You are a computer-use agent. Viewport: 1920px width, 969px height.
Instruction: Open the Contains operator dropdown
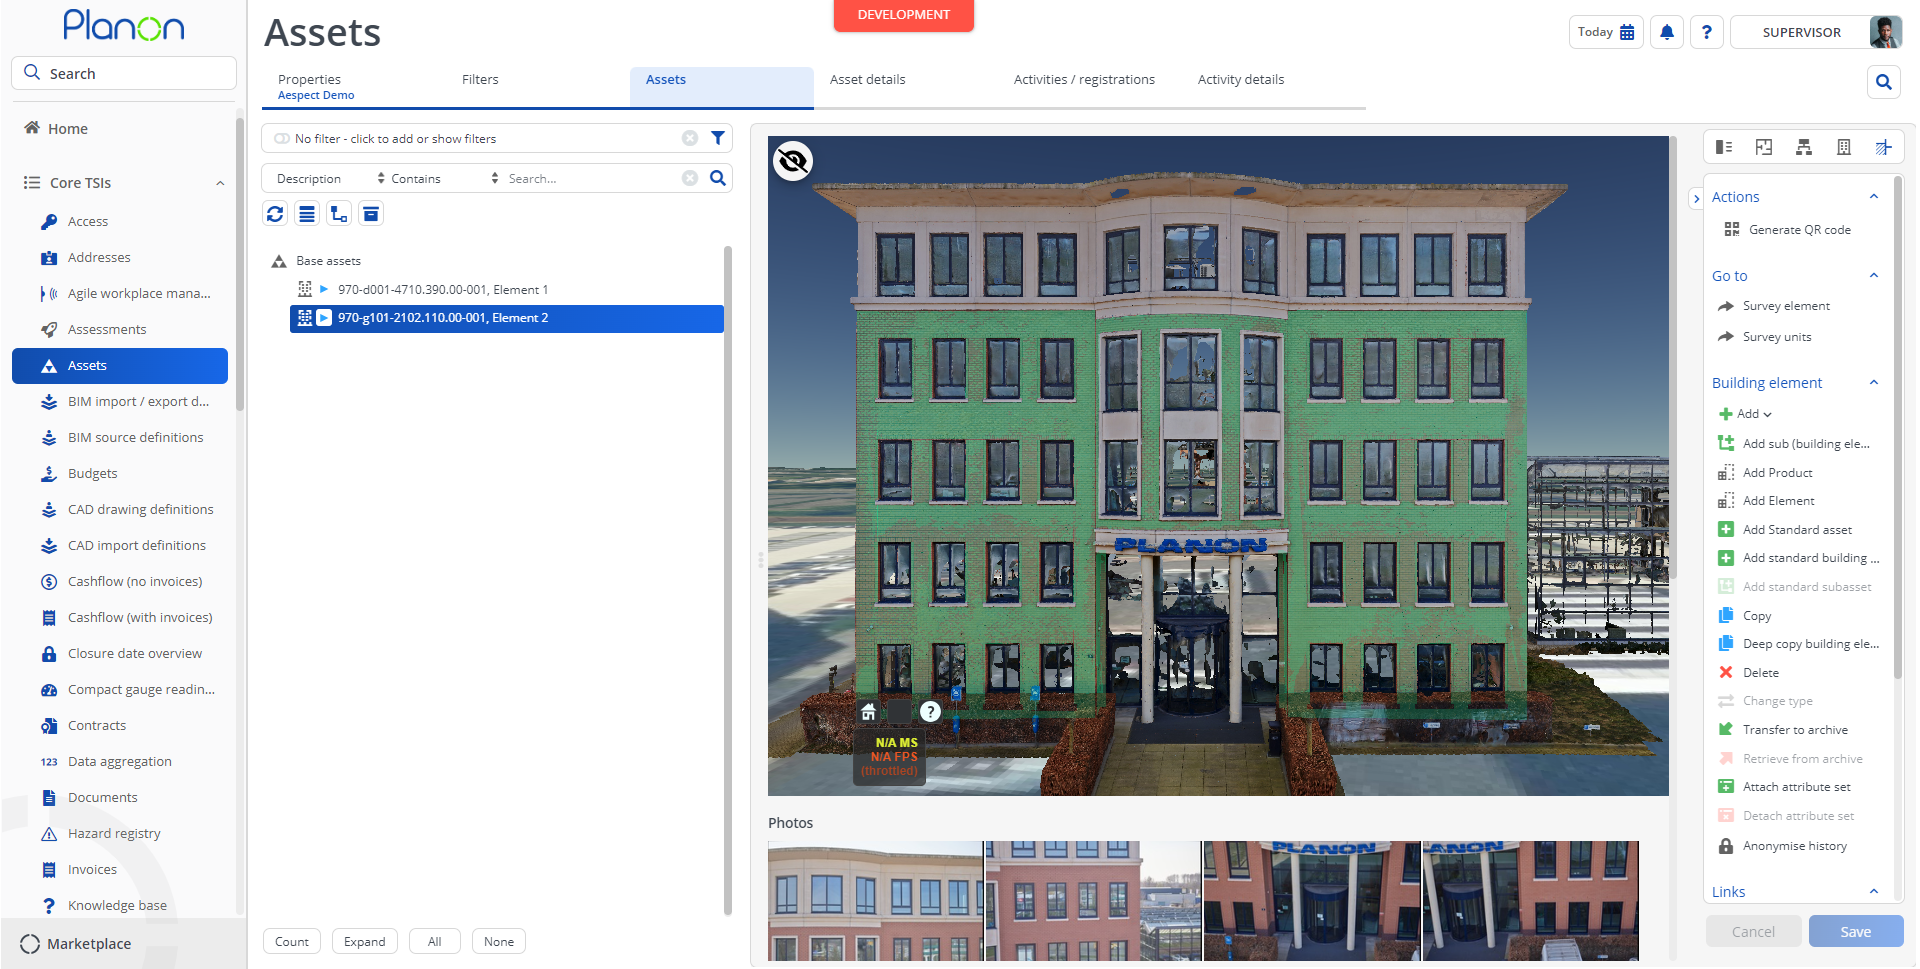[445, 178]
